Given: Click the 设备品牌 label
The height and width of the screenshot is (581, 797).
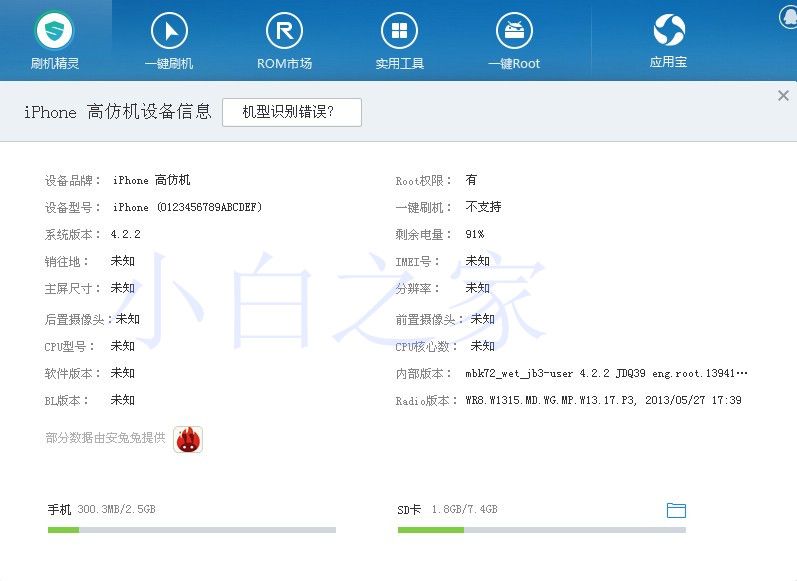Looking at the screenshot, I should pos(72,180).
